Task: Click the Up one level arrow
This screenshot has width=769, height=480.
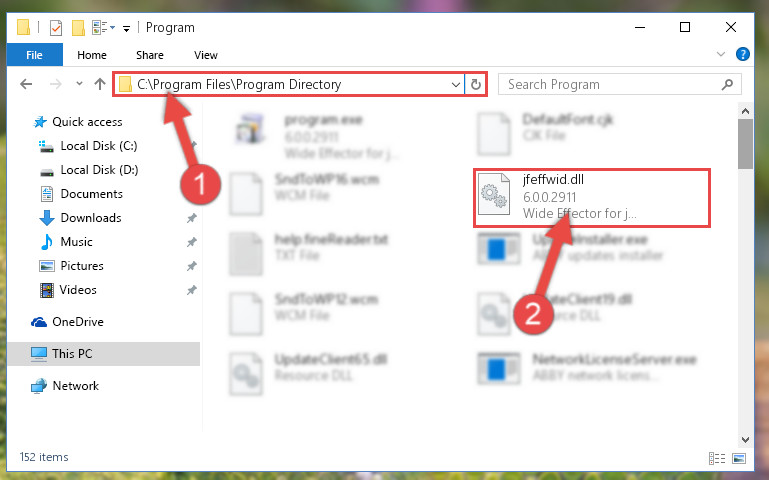Action: pos(100,84)
